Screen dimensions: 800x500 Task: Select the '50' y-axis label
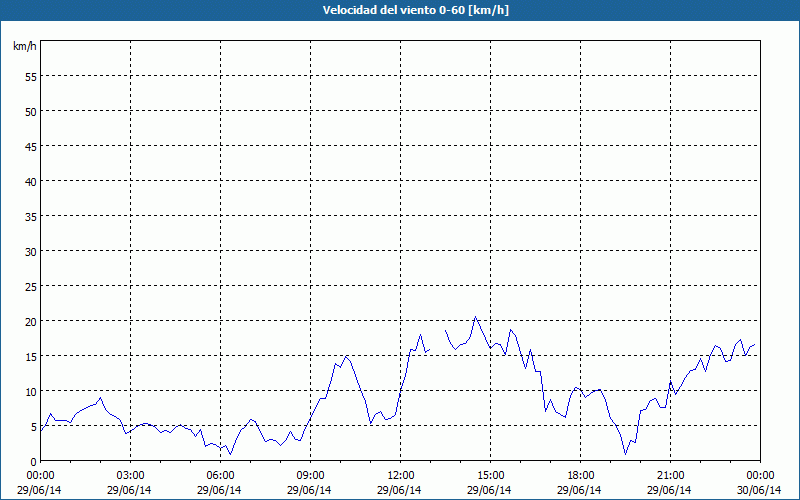click(31, 112)
